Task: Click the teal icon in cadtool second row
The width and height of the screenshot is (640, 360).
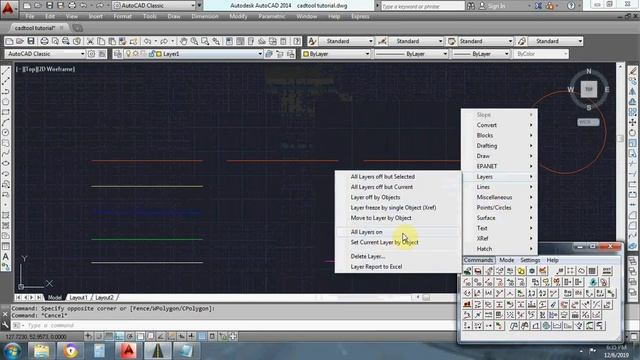Action: (593, 282)
